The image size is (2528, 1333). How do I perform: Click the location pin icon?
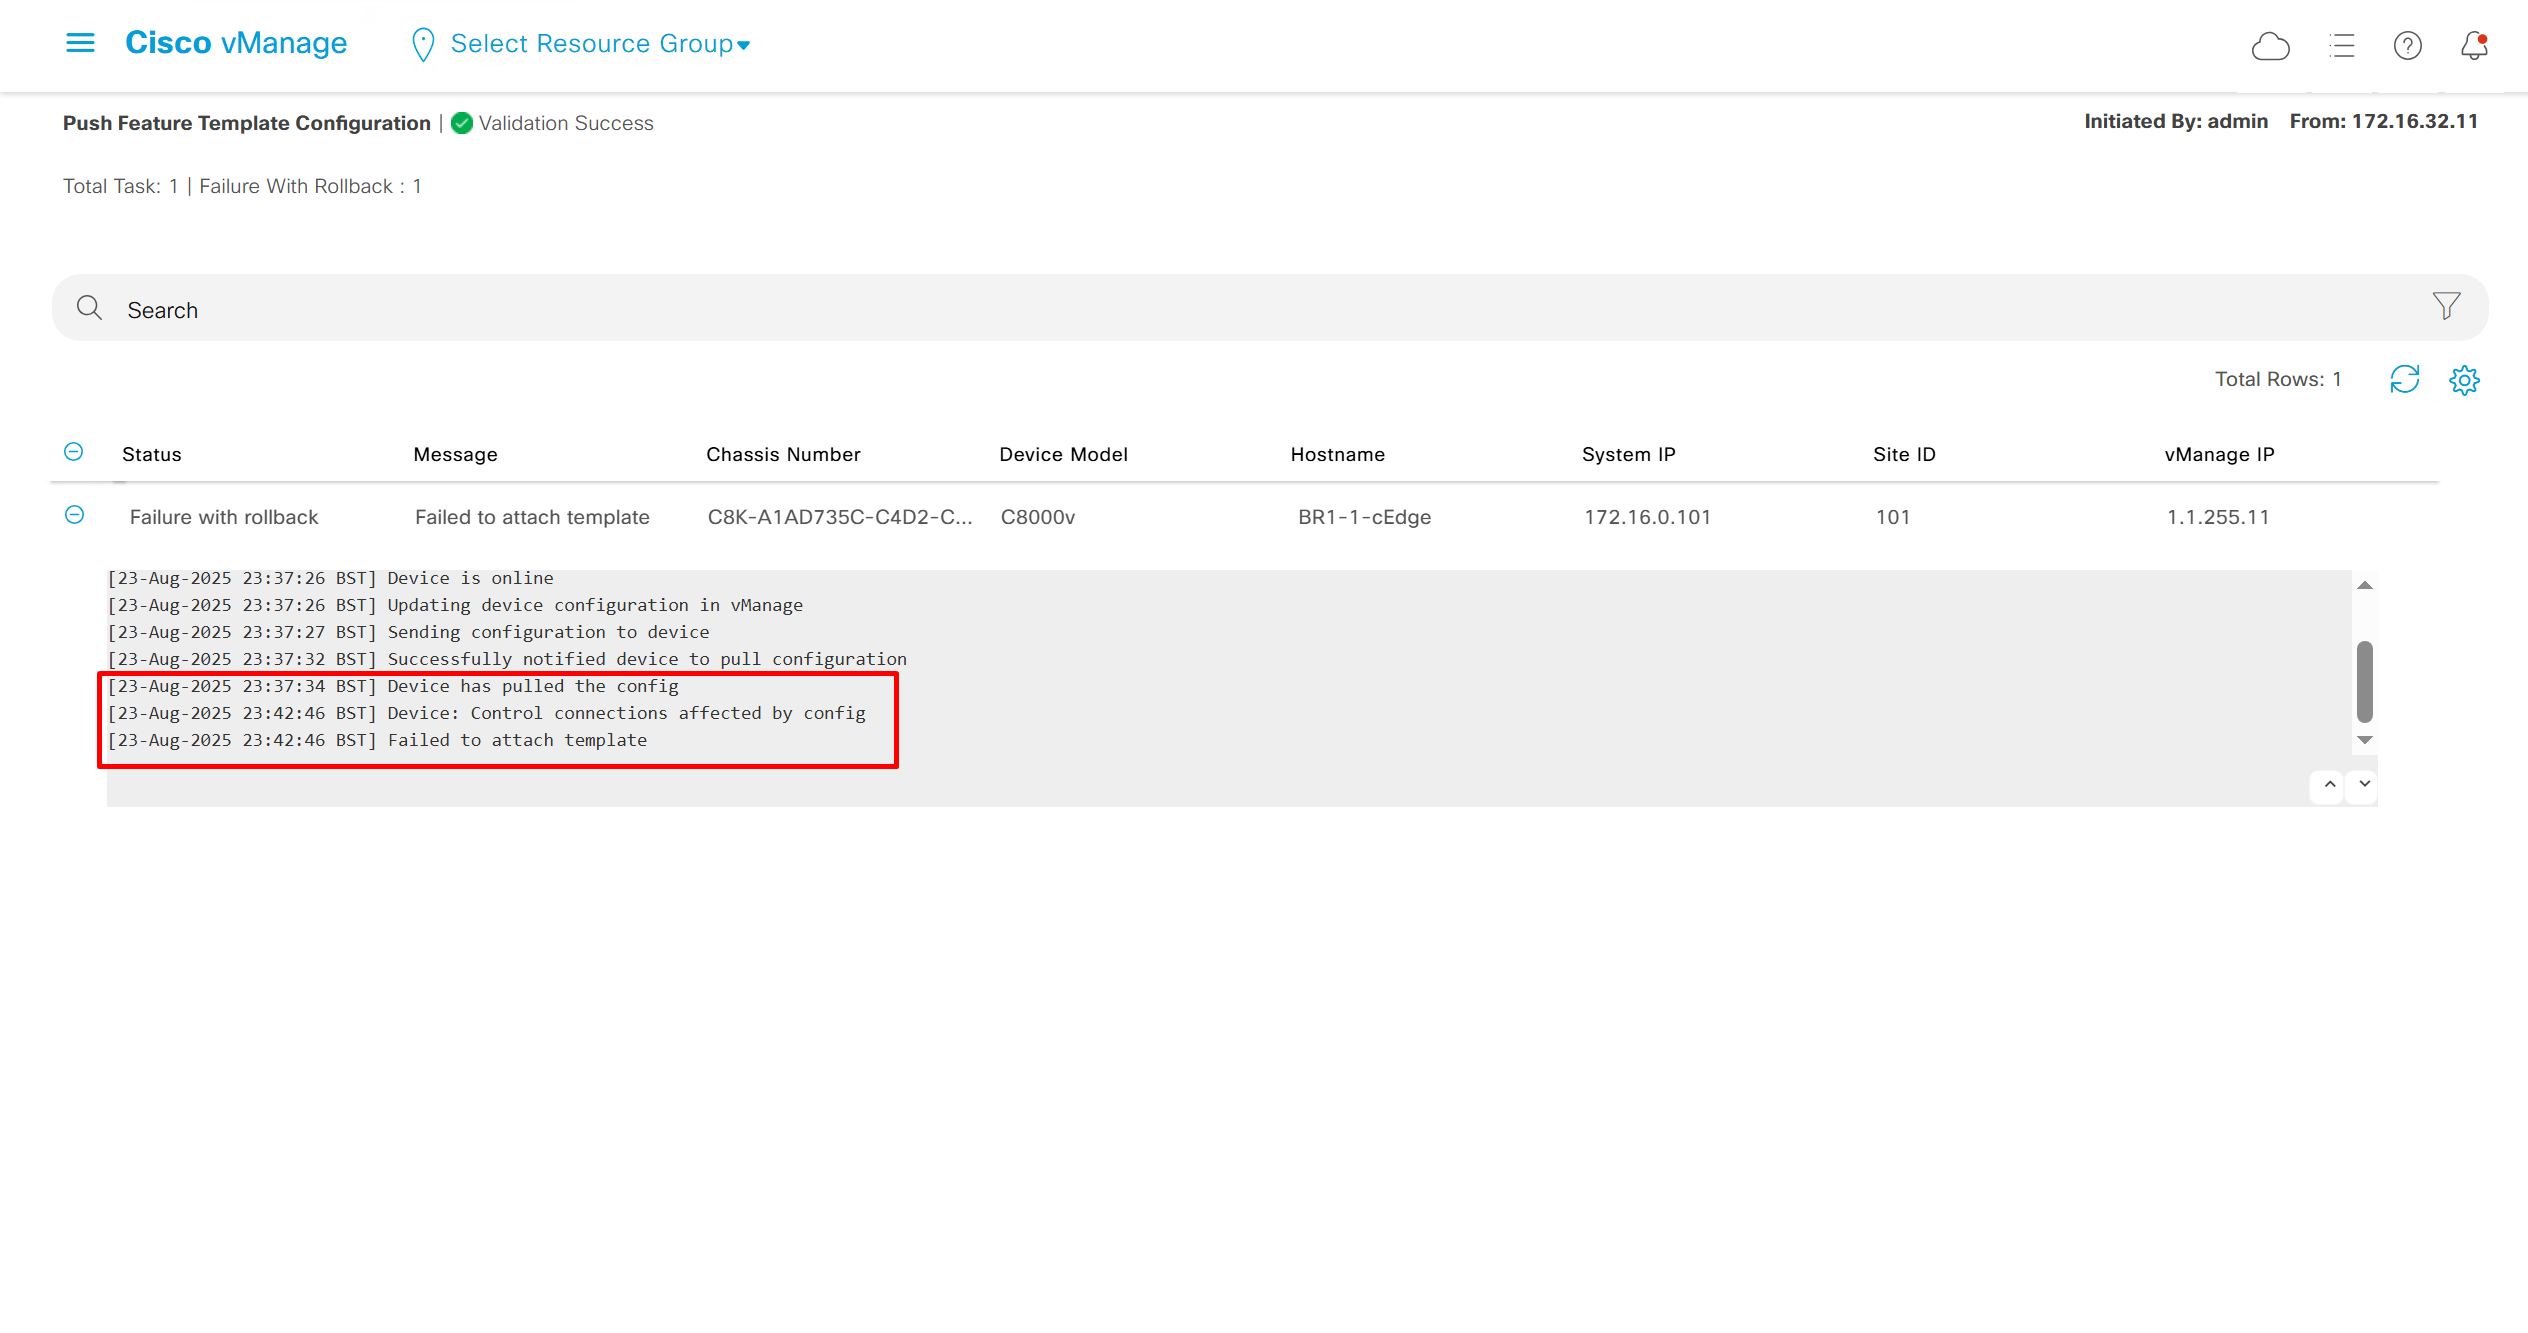pyautogui.click(x=423, y=45)
